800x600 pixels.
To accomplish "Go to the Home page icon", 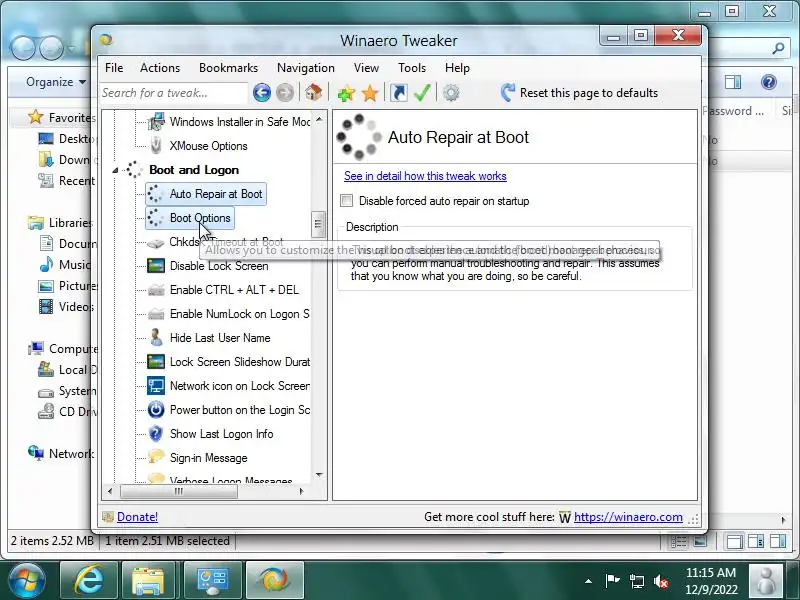I will coord(313,92).
